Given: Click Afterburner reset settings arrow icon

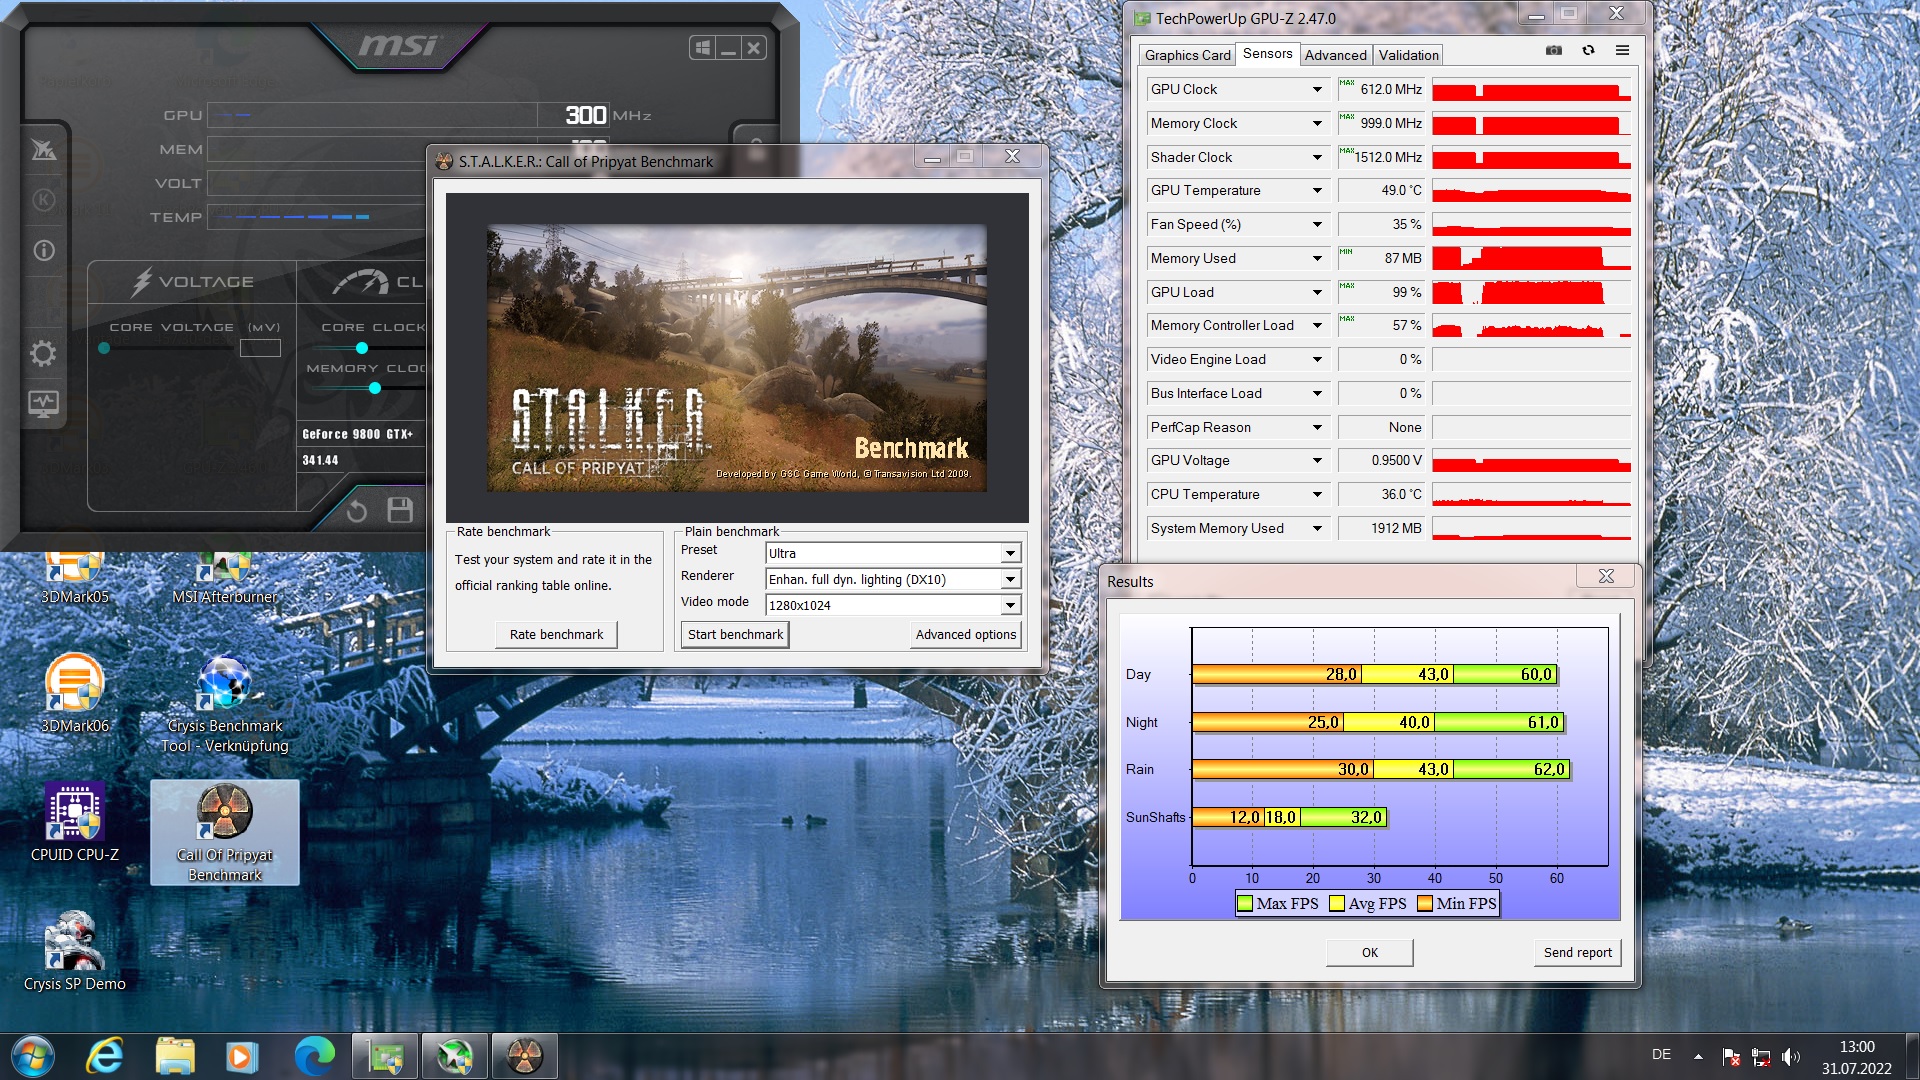Looking at the screenshot, I should coord(357,511).
